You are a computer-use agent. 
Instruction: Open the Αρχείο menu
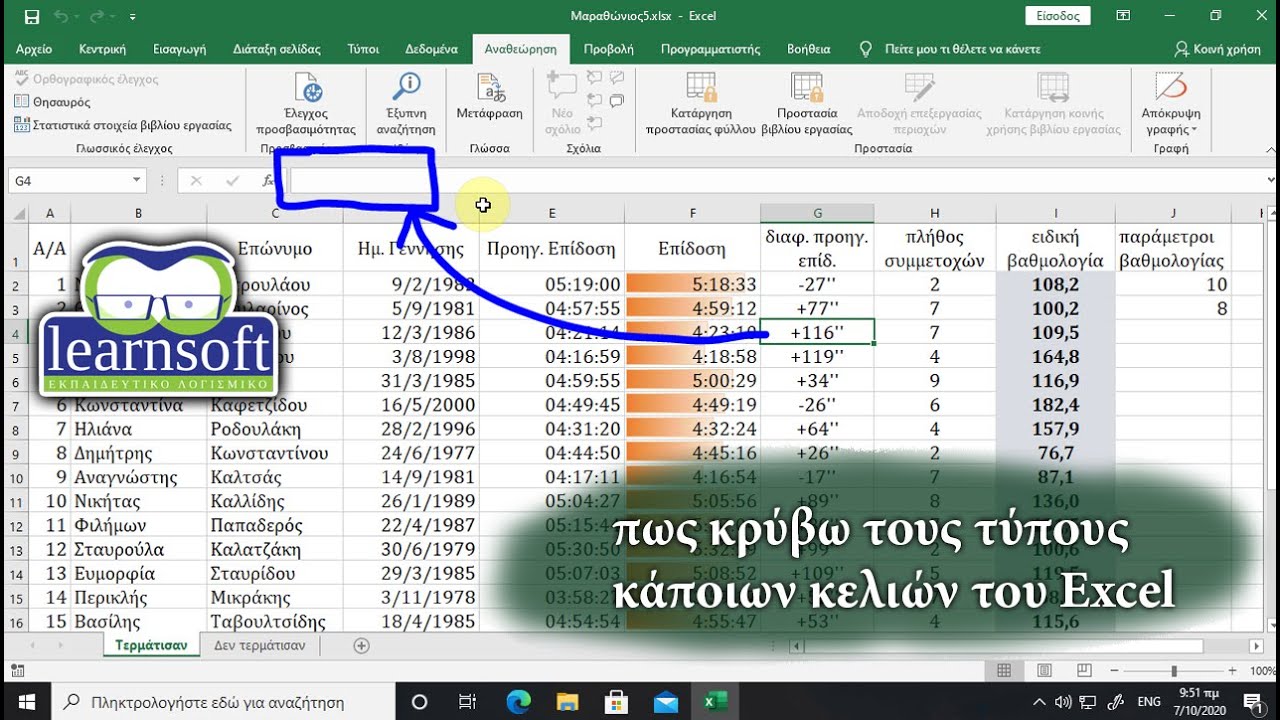[34, 49]
